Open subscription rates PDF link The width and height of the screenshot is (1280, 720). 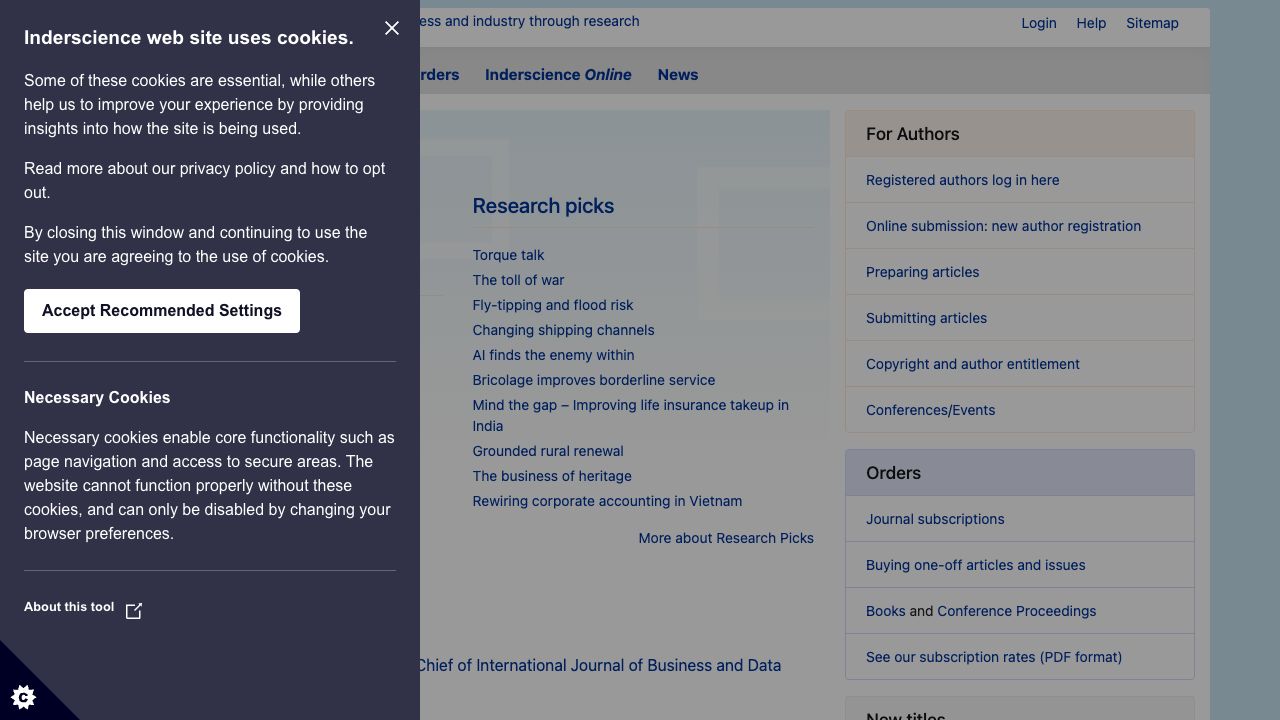[993, 657]
